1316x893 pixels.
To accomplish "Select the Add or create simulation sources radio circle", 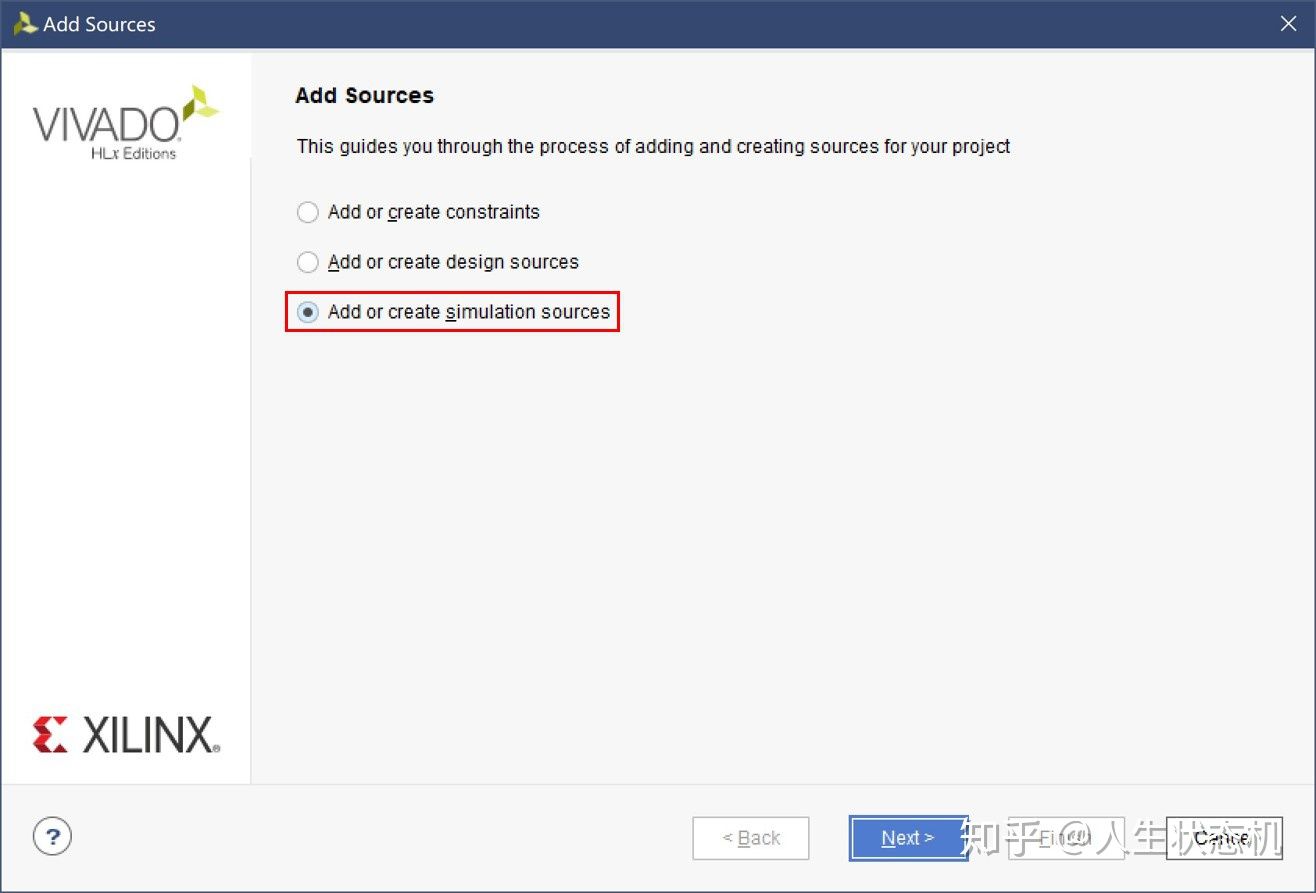I will pyautogui.click(x=308, y=312).
